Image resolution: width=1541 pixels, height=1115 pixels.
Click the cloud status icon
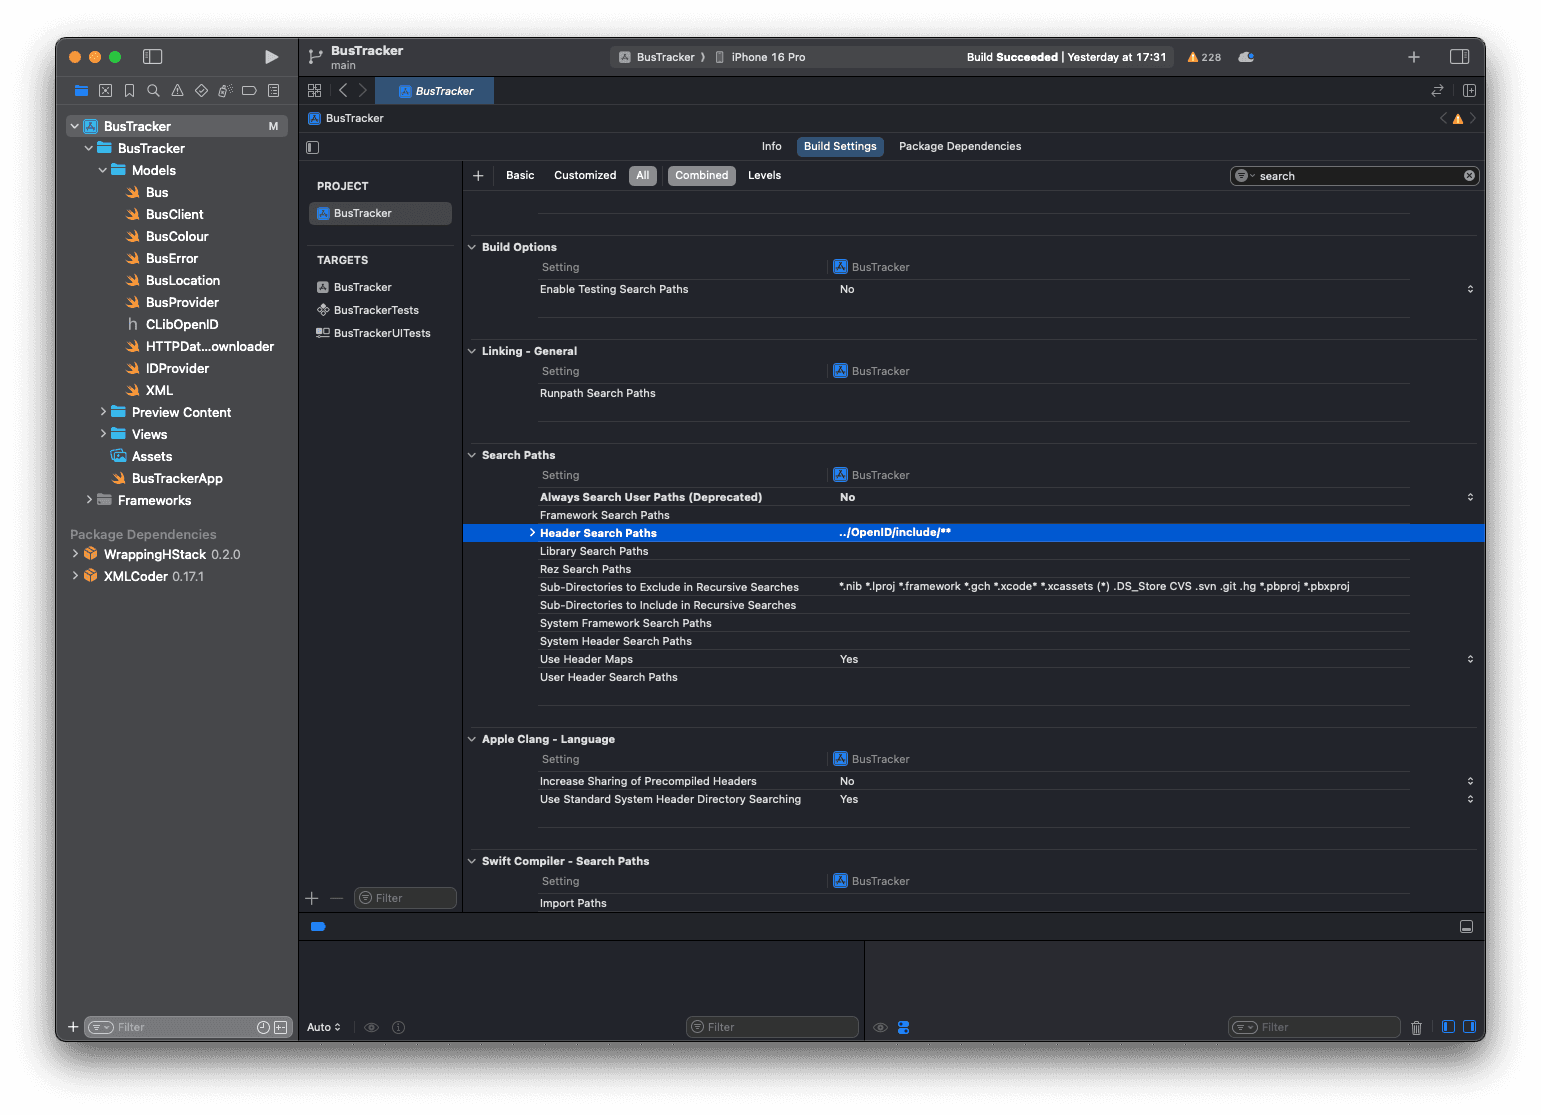pyautogui.click(x=1246, y=57)
